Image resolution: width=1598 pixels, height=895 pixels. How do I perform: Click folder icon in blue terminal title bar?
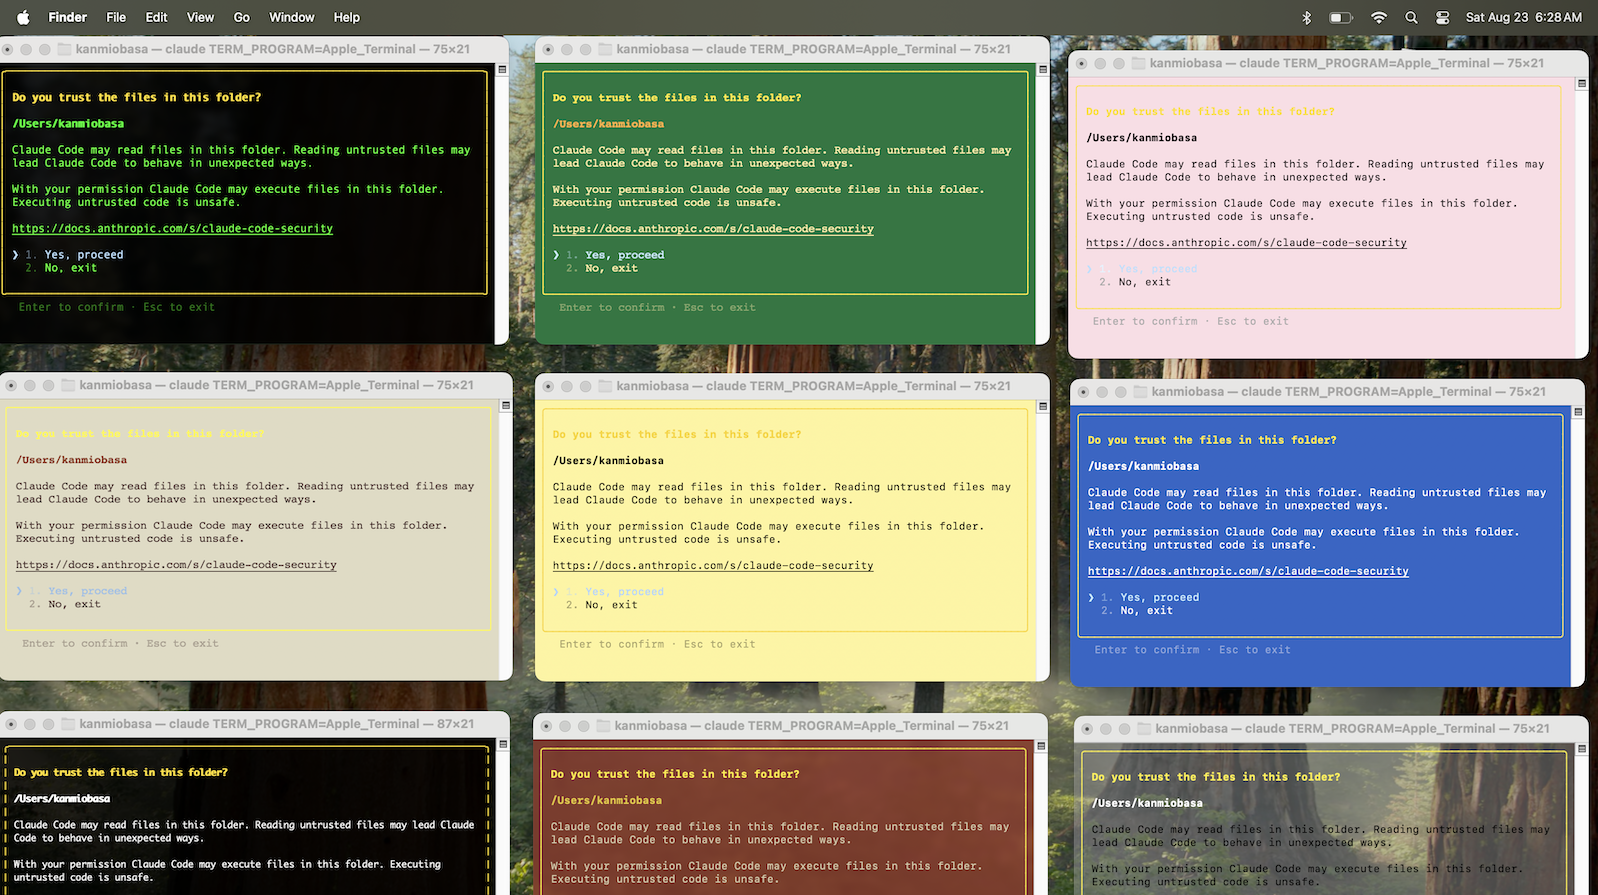1140,392
